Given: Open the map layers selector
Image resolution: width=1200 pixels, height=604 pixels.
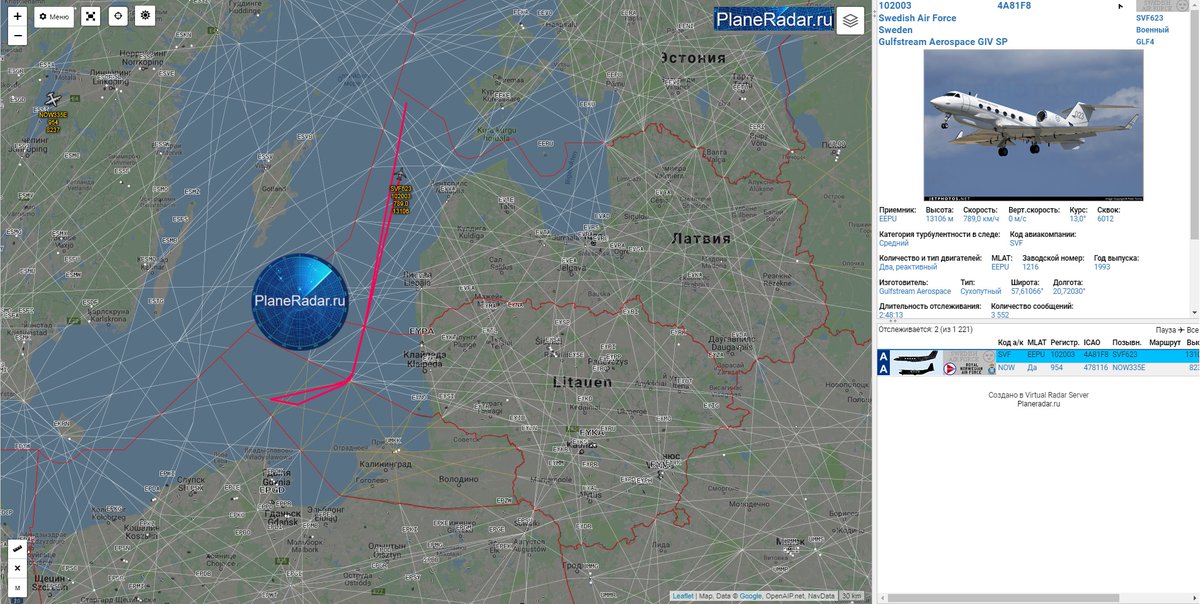Looking at the screenshot, I should pyautogui.click(x=850, y=20).
